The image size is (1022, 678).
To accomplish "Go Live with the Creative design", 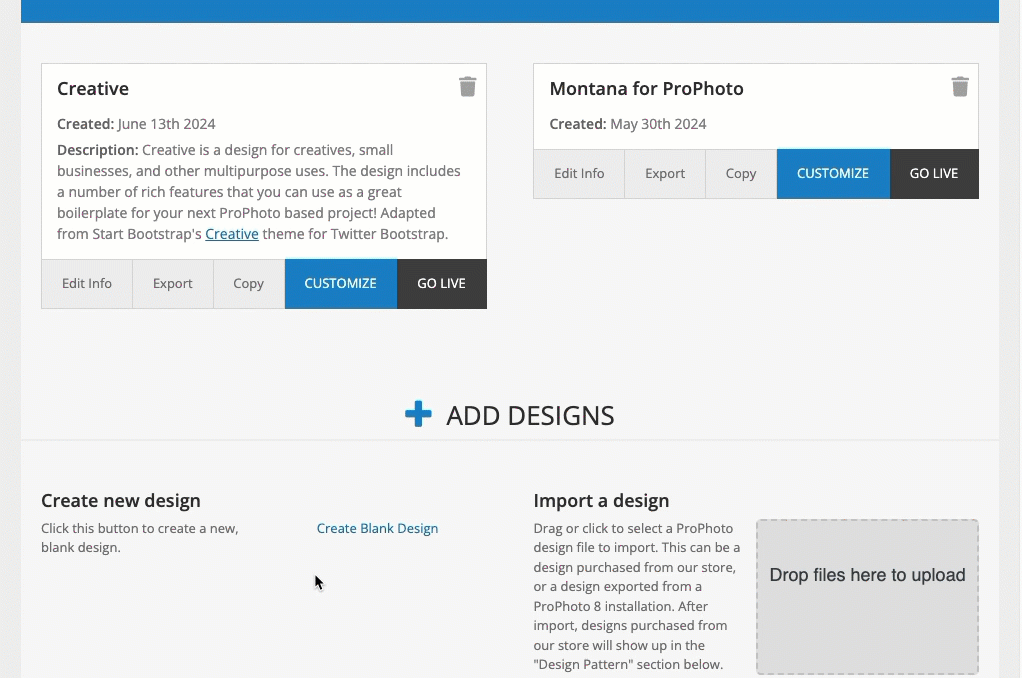I will coord(441,284).
